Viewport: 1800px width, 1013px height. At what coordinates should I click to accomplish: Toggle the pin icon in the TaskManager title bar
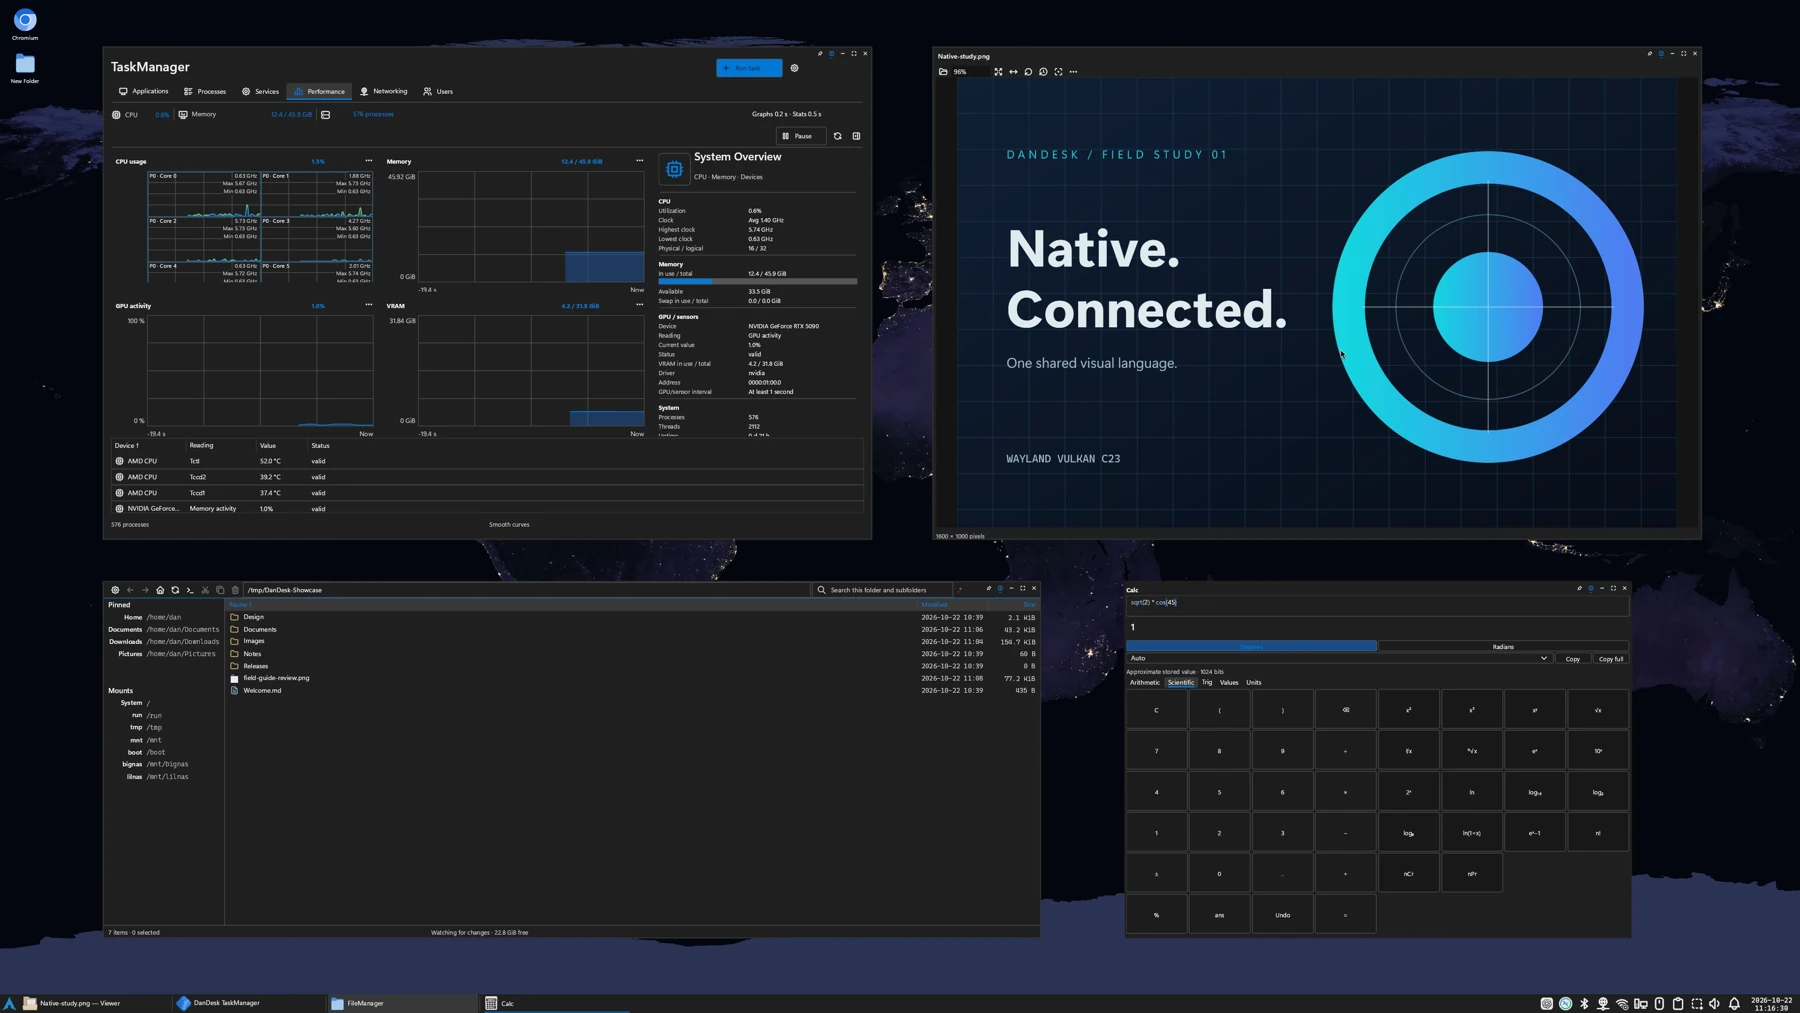click(x=820, y=54)
